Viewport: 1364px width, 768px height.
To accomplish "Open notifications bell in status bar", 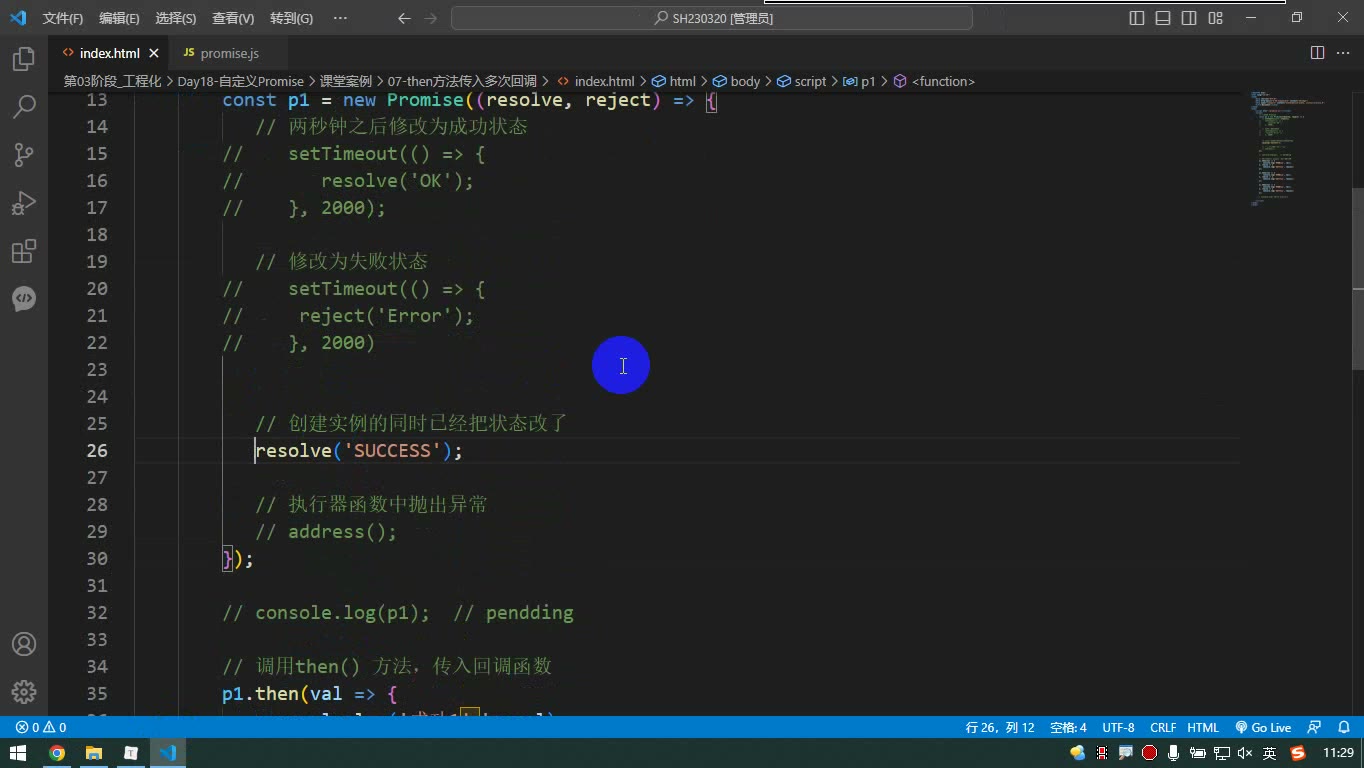I will tap(1342, 728).
